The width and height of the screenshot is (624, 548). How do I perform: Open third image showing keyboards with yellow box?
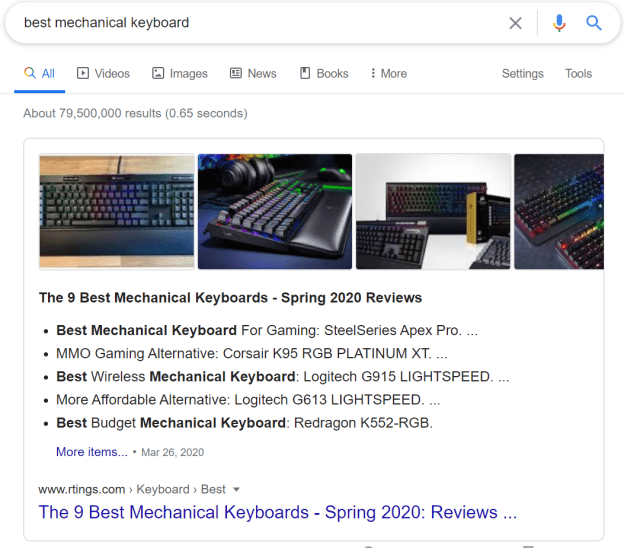click(x=433, y=211)
